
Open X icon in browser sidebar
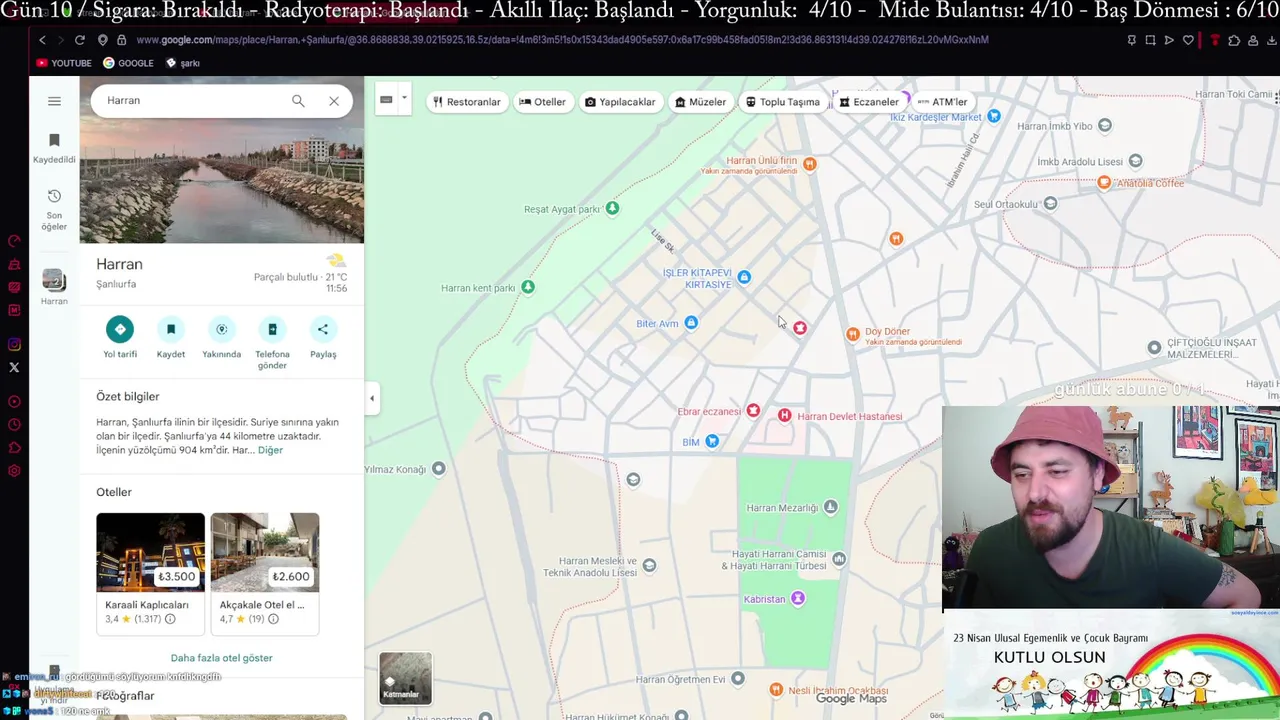click(x=14, y=367)
